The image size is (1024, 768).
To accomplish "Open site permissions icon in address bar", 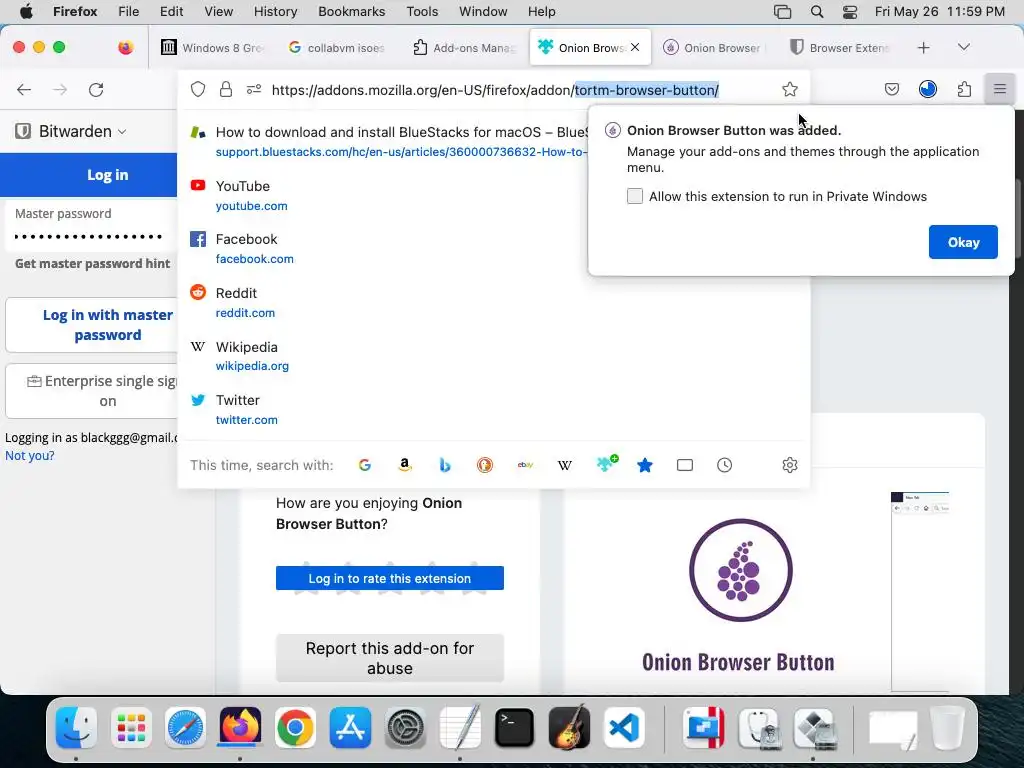I will [x=254, y=89].
